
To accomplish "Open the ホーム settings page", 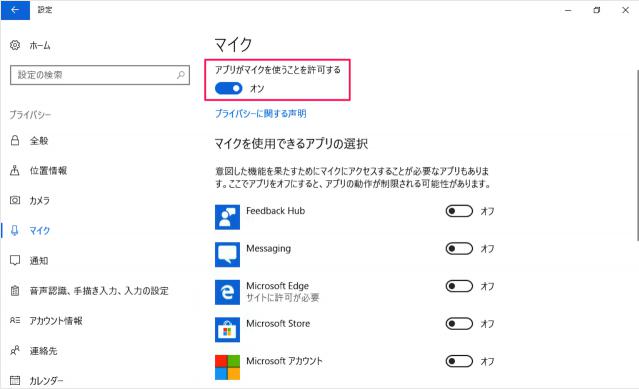I will (x=40, y=45).
